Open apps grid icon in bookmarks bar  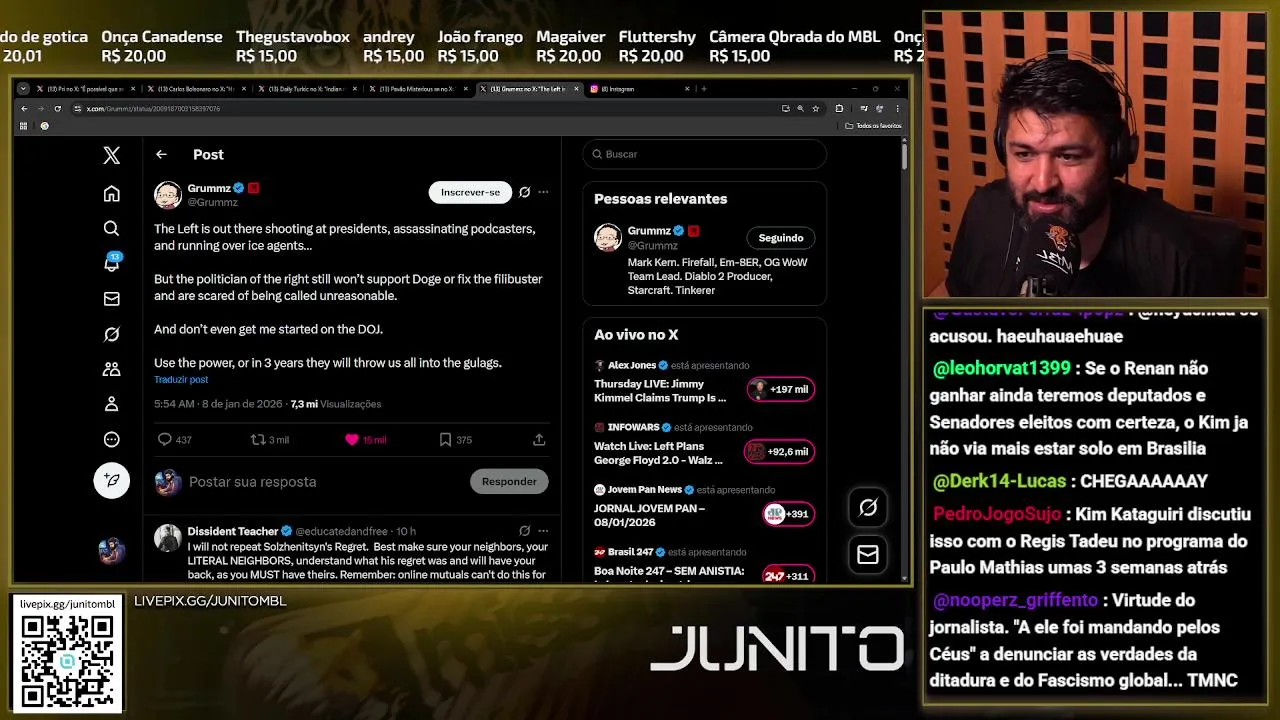tap(23, 126)
